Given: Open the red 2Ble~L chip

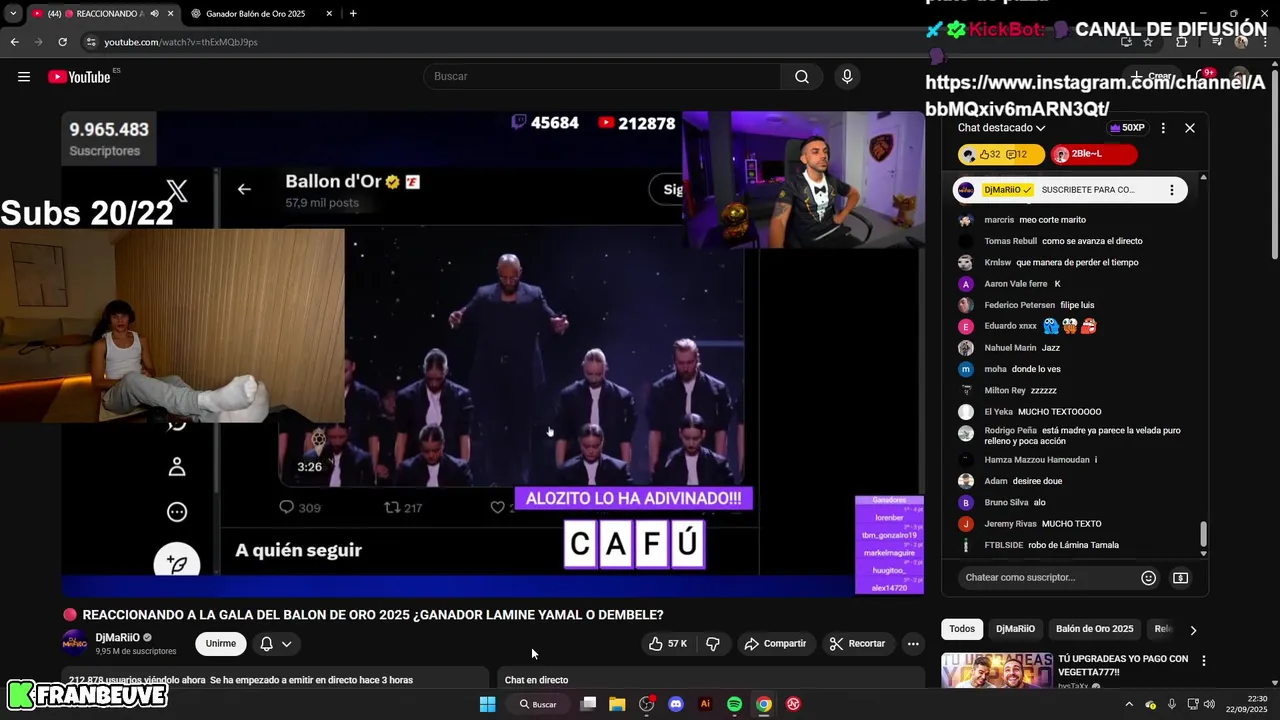Looking at the screenshot, I should pyautogui.click(x=1093, y=155).
